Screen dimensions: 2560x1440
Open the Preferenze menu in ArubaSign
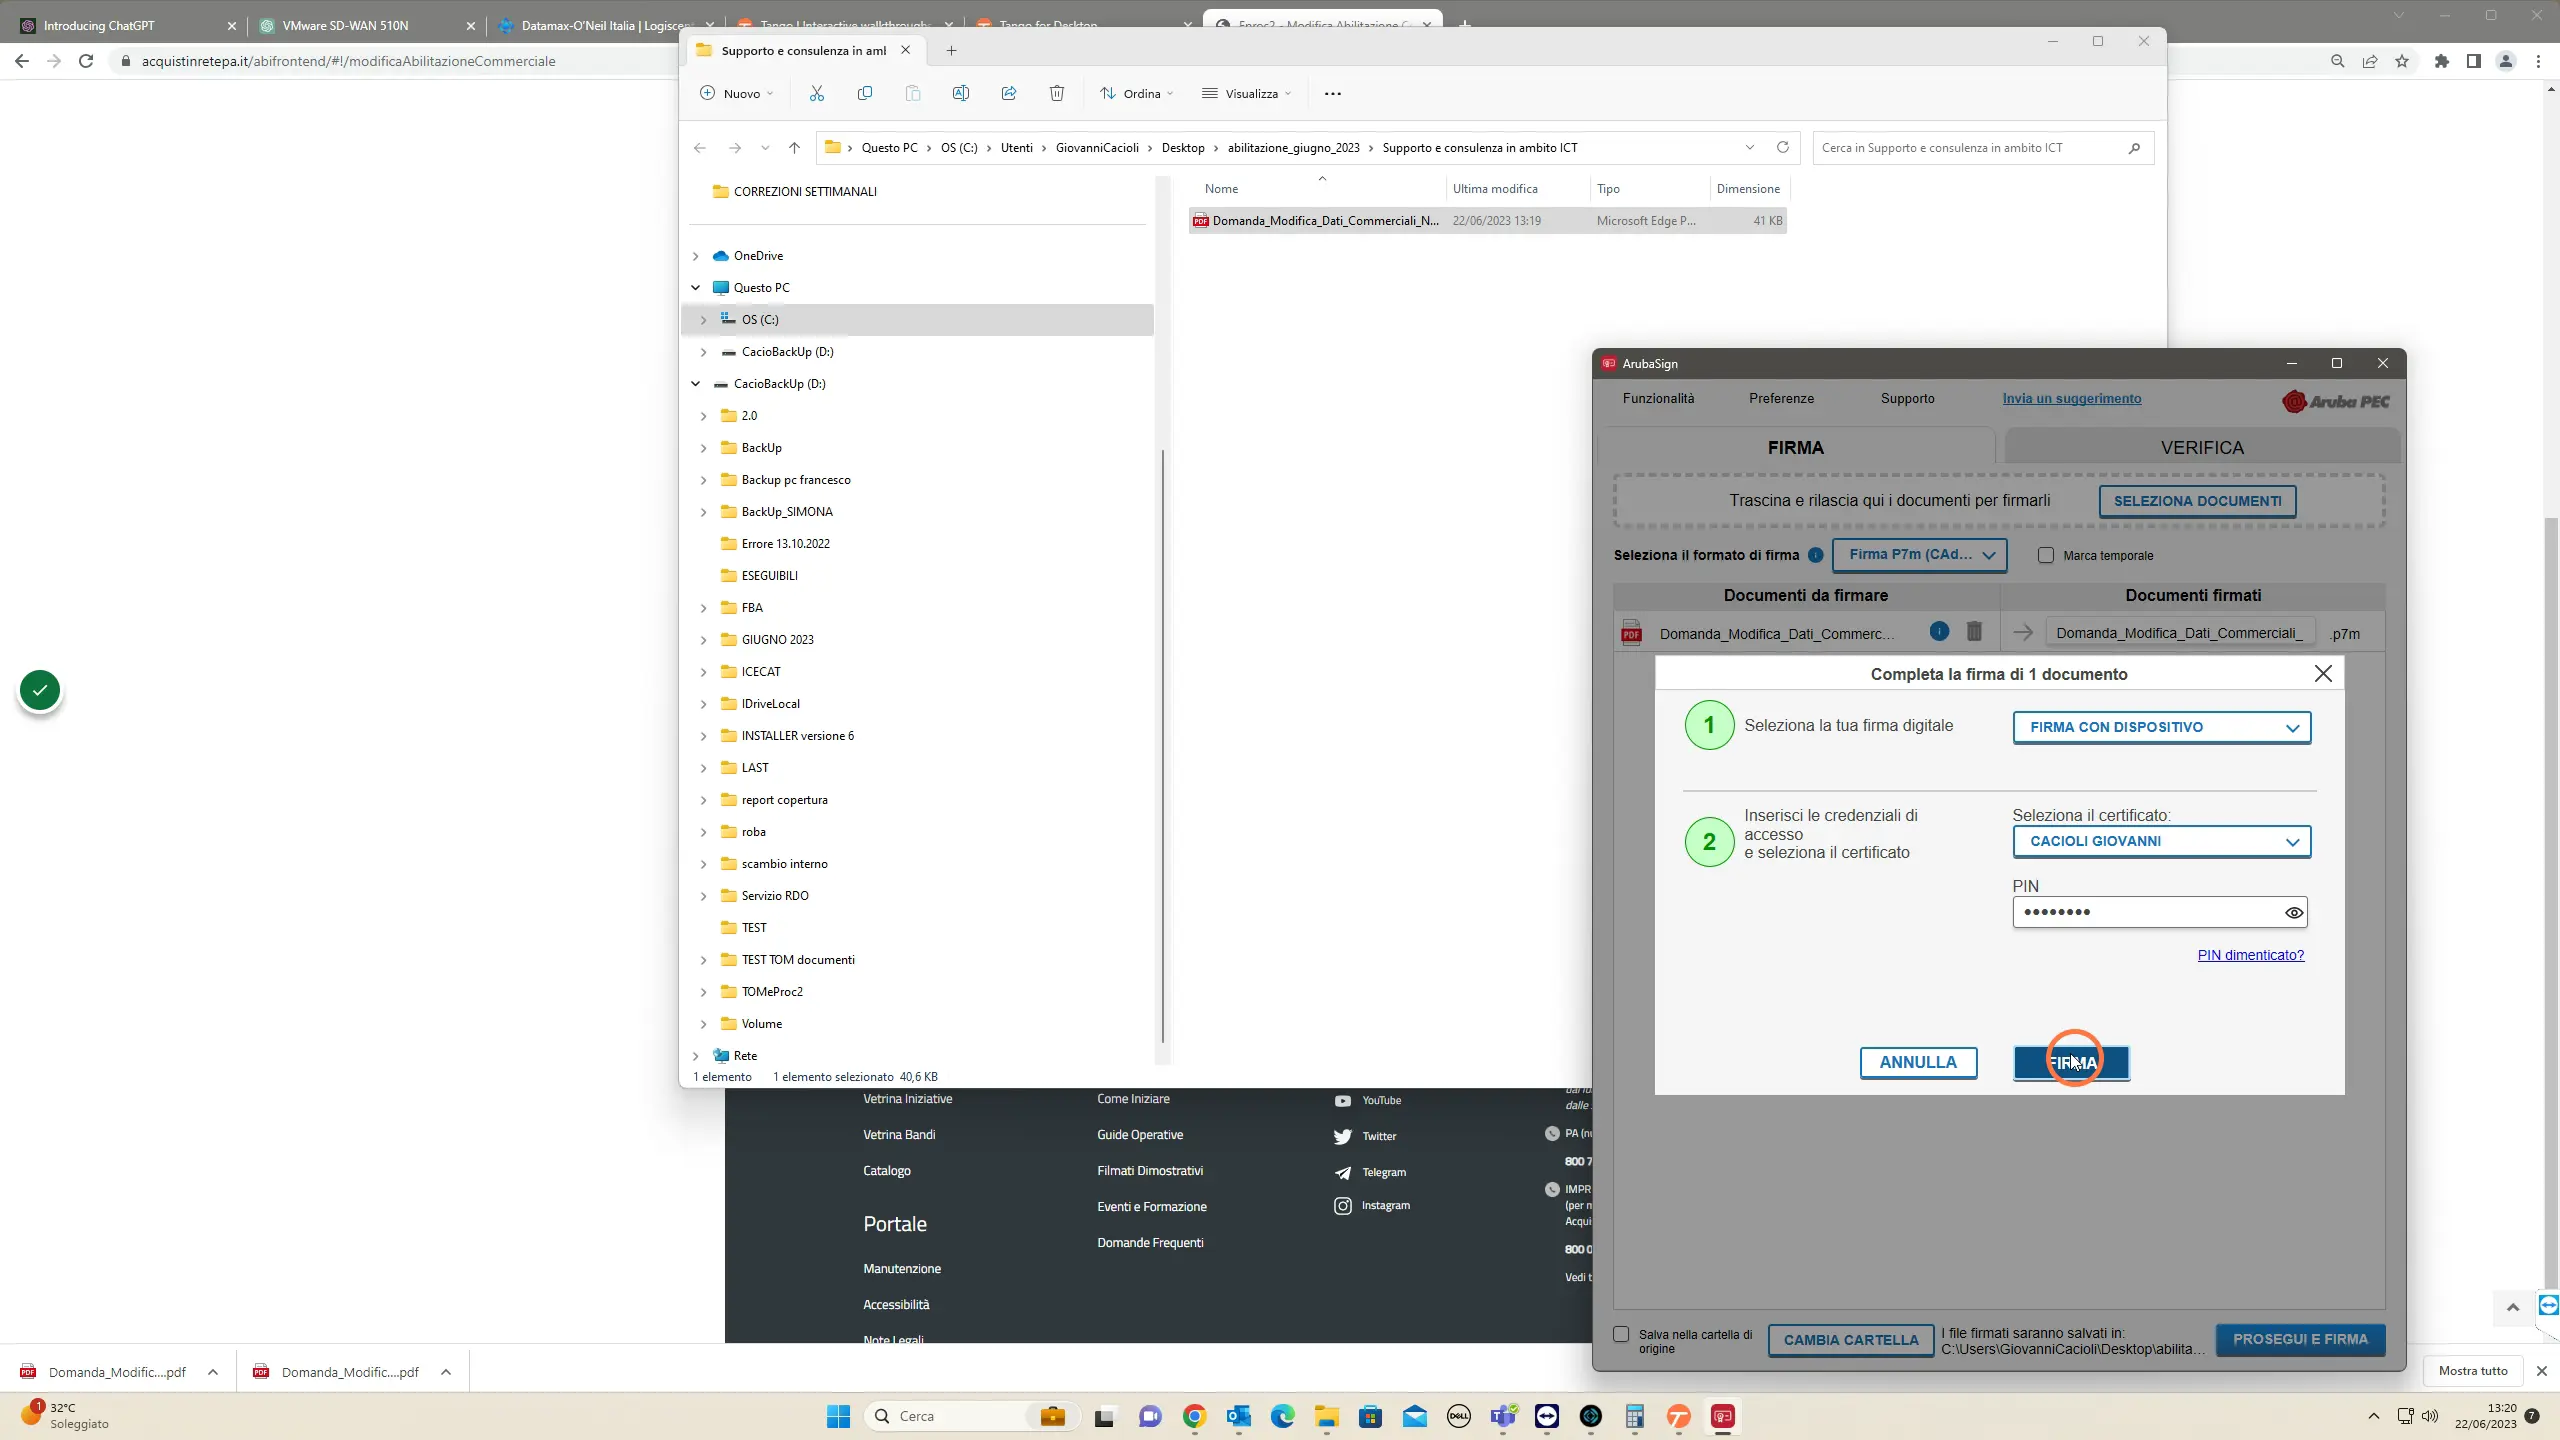pos(1781,398)
